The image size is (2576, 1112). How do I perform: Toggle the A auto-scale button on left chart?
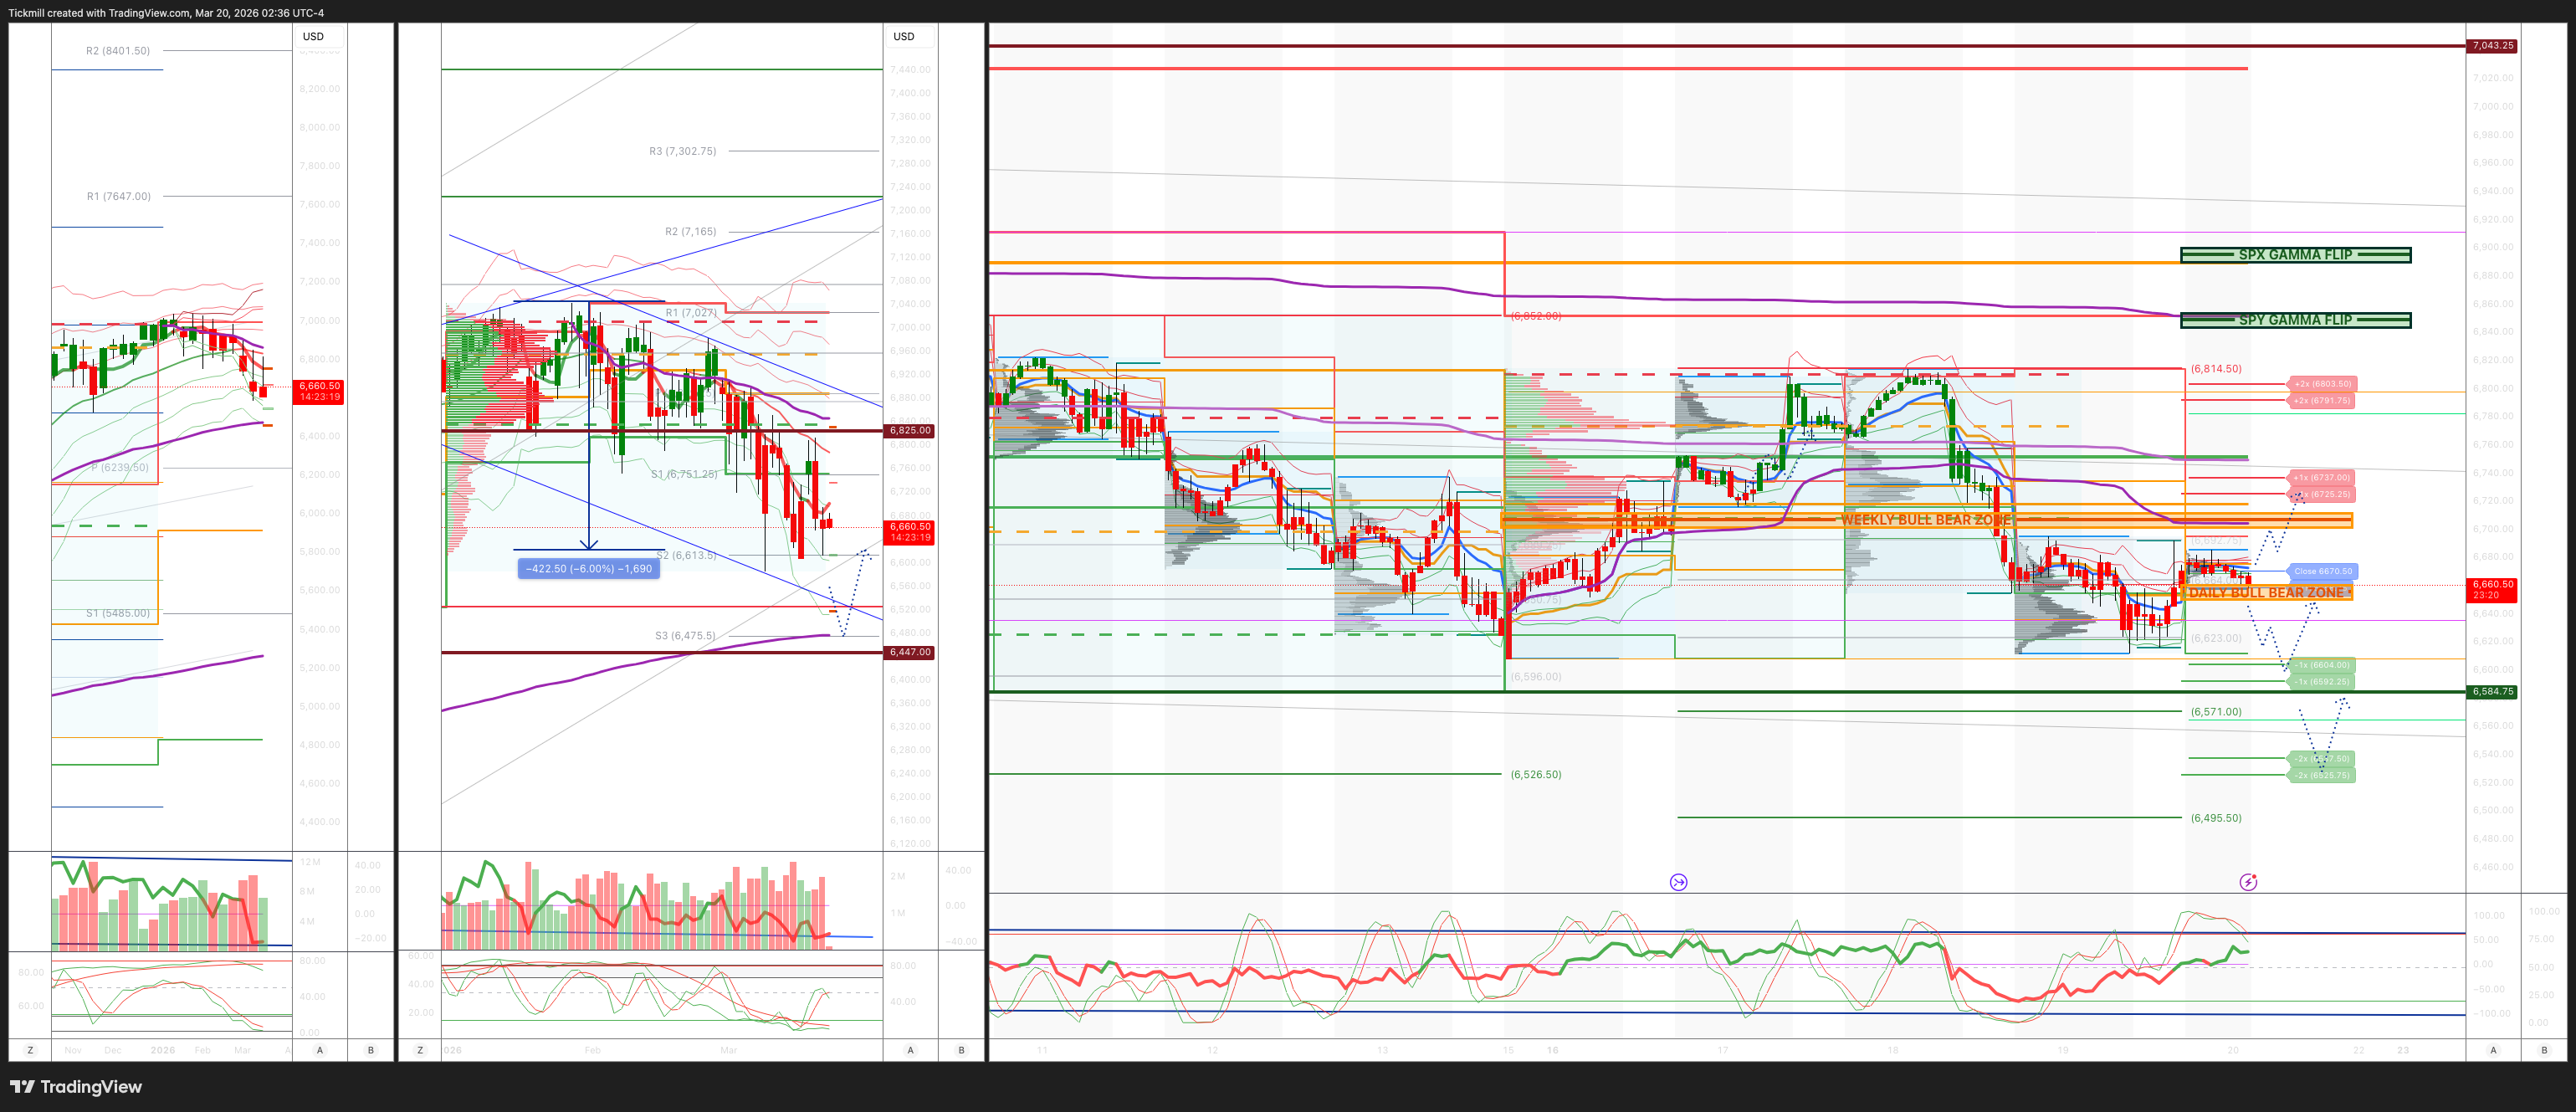[x=320, y=1050]
